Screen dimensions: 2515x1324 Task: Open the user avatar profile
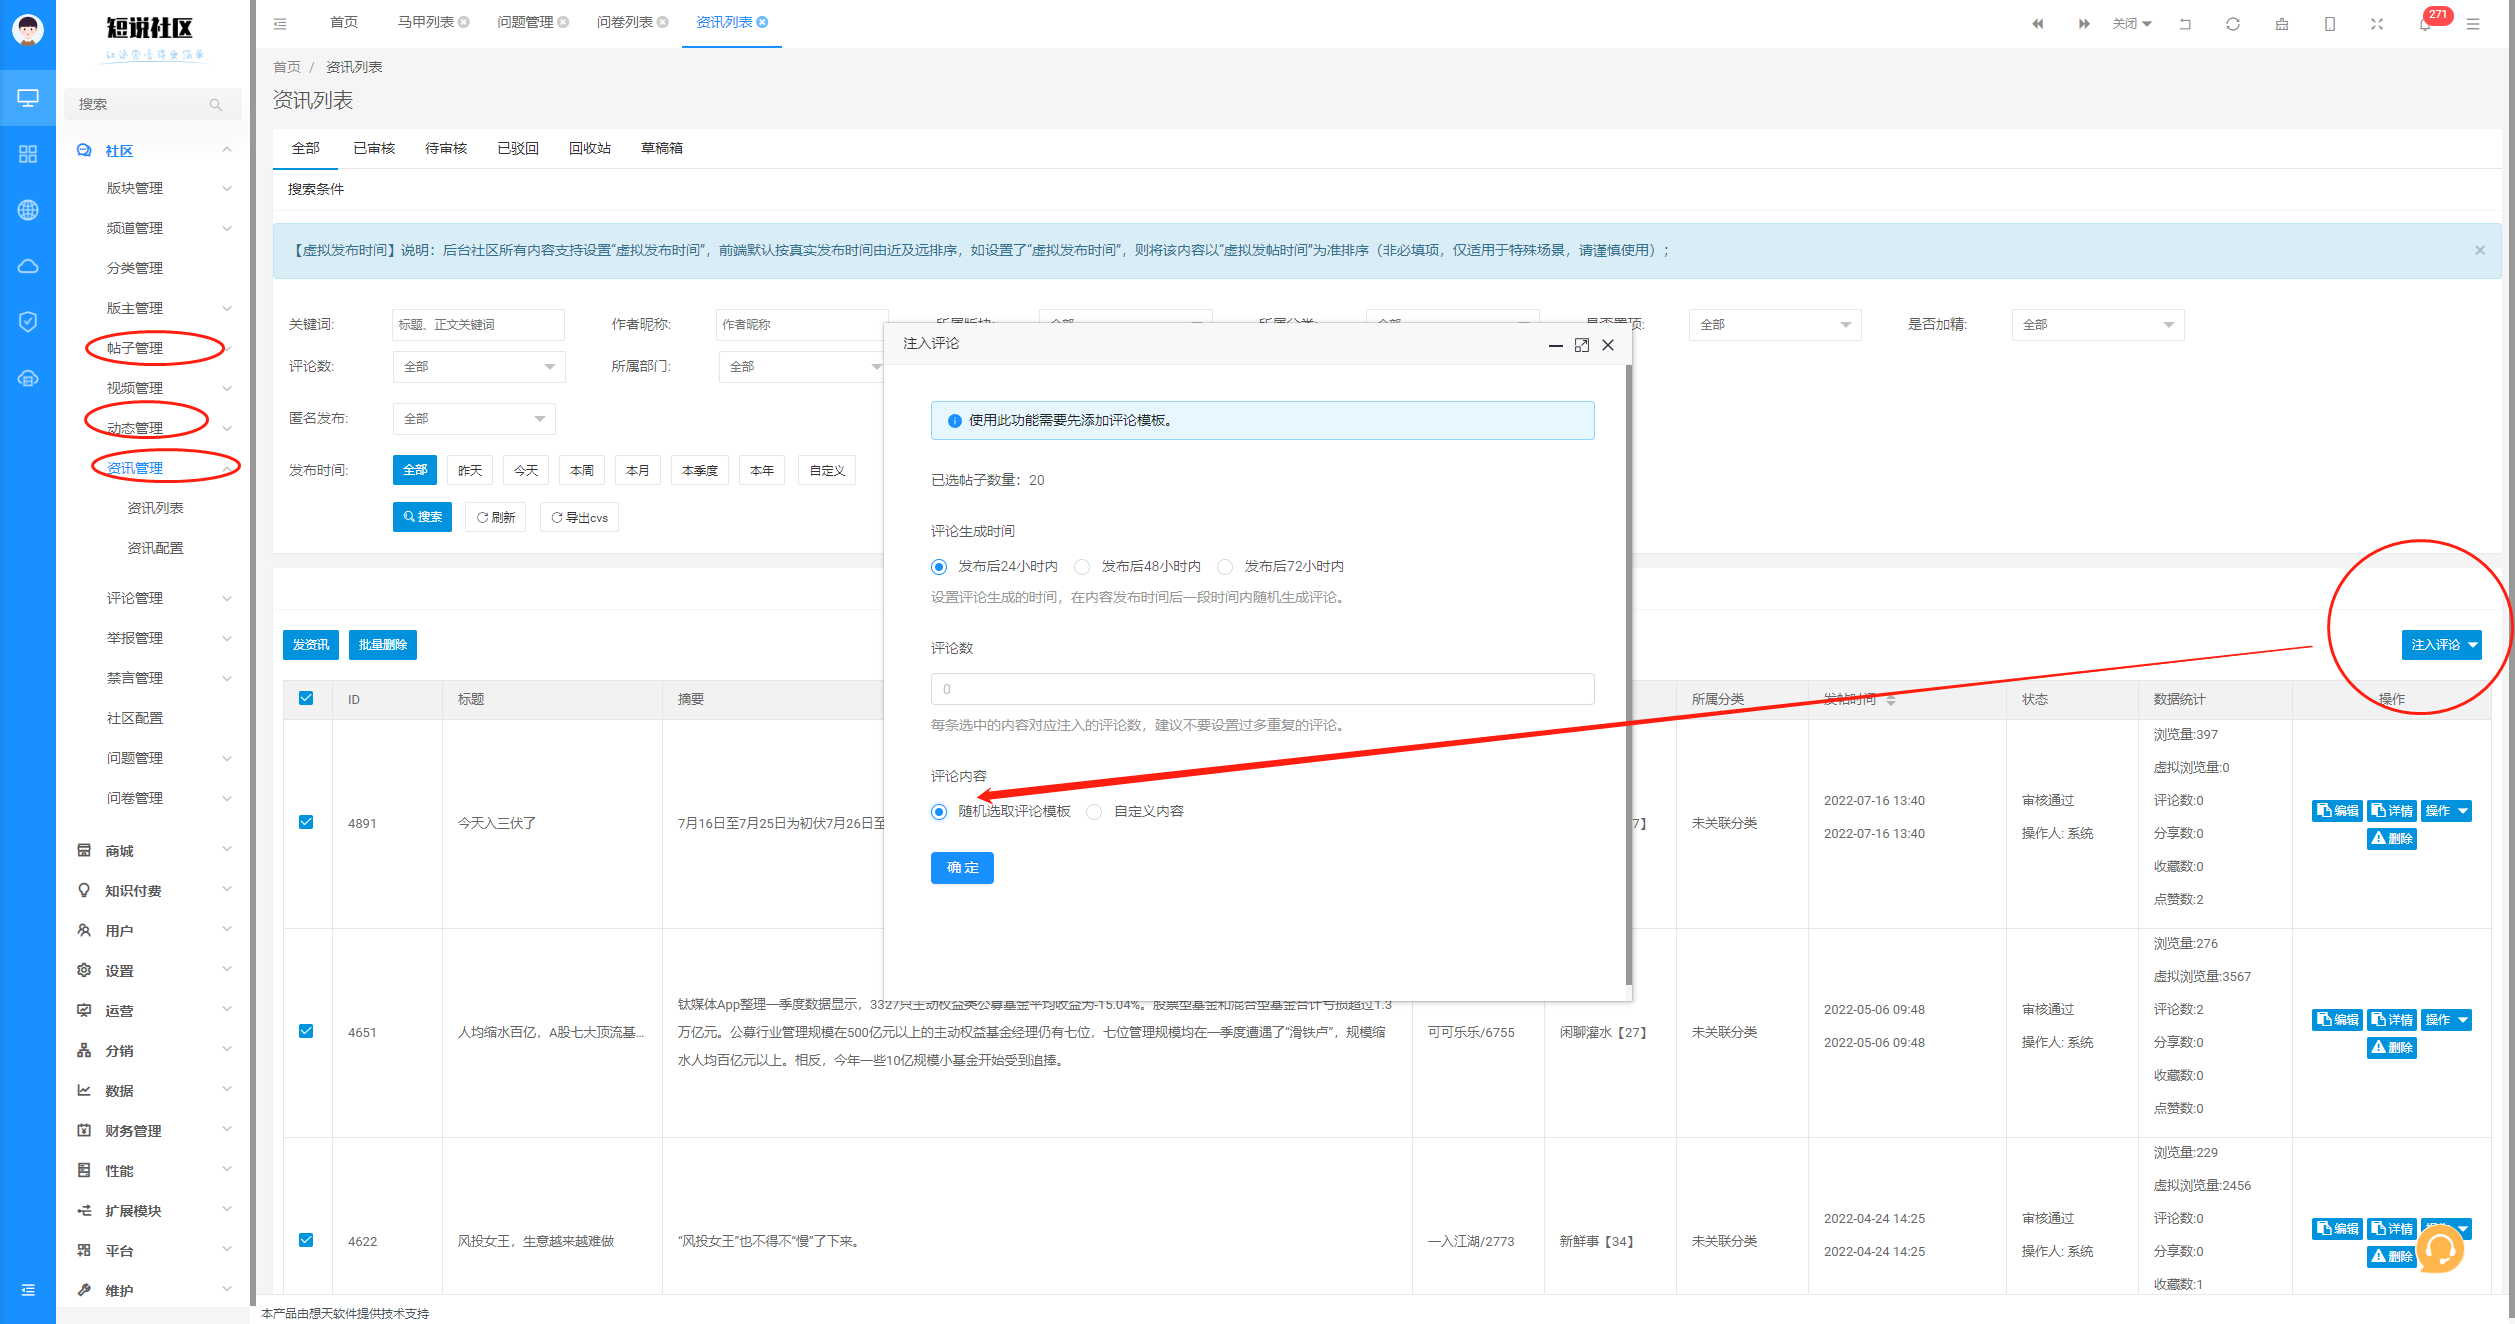pos(27,29)
